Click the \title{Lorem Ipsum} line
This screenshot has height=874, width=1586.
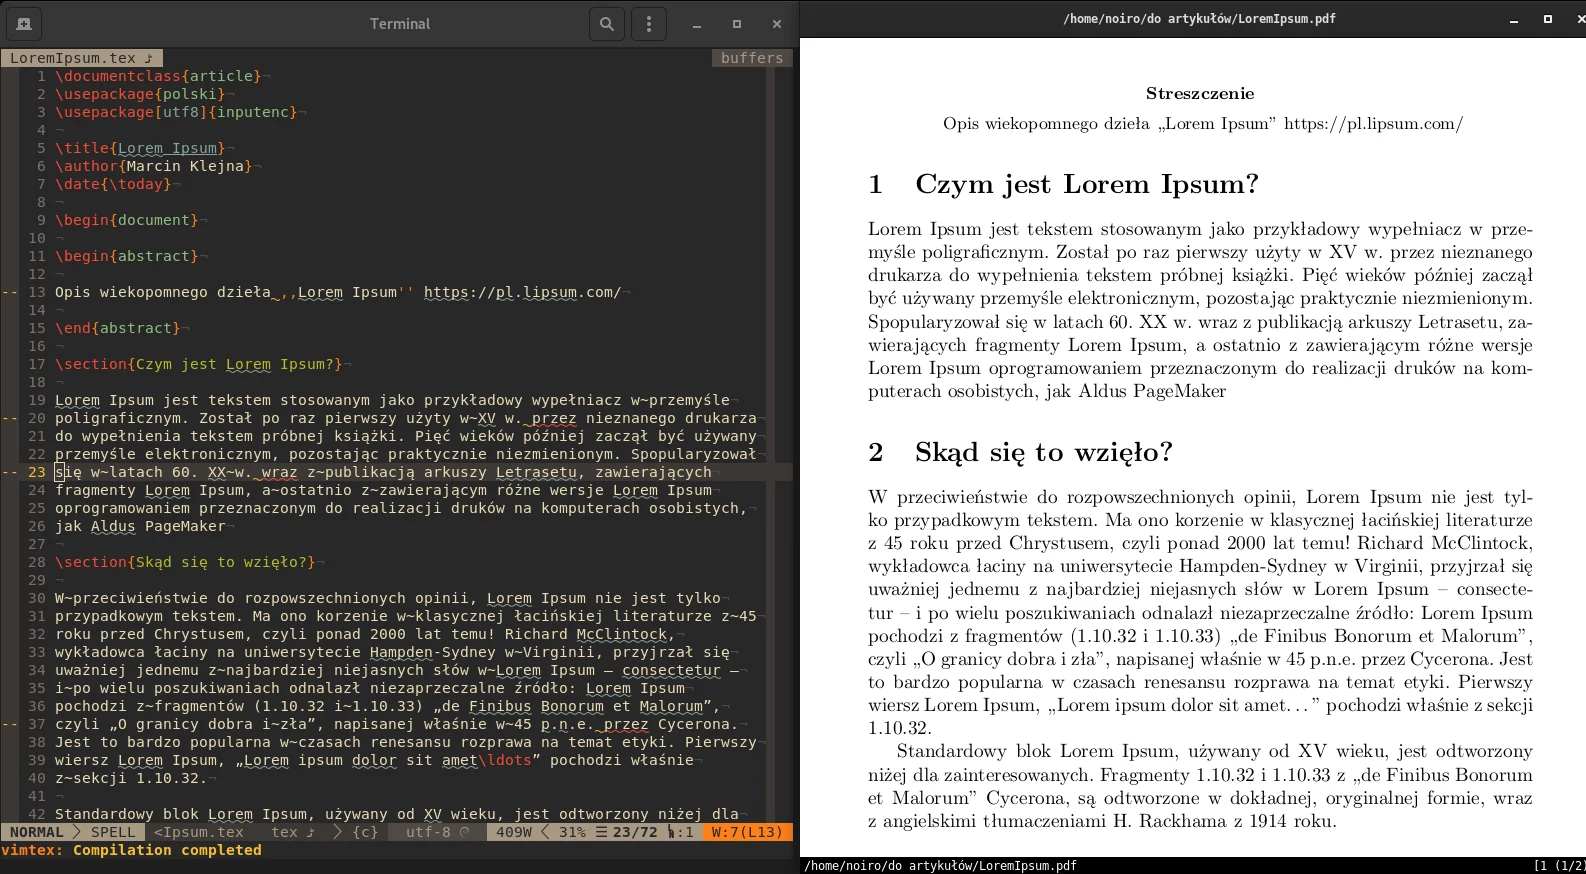pyautogui.click(x=140, y=148)
